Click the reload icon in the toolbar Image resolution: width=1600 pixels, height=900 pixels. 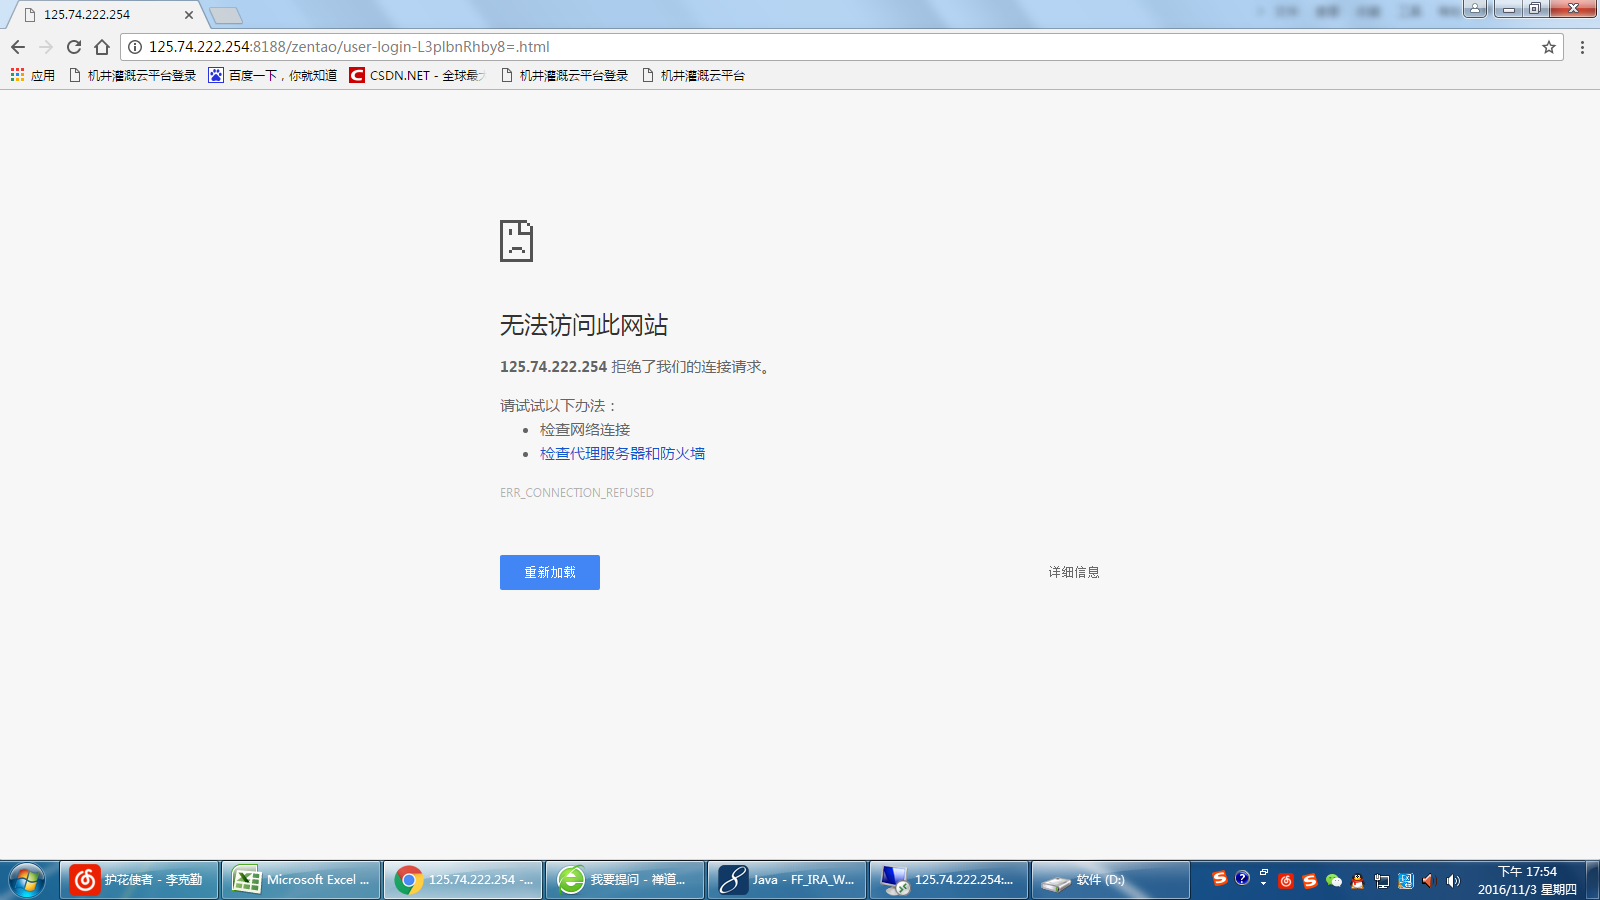[x=74, y=47]
